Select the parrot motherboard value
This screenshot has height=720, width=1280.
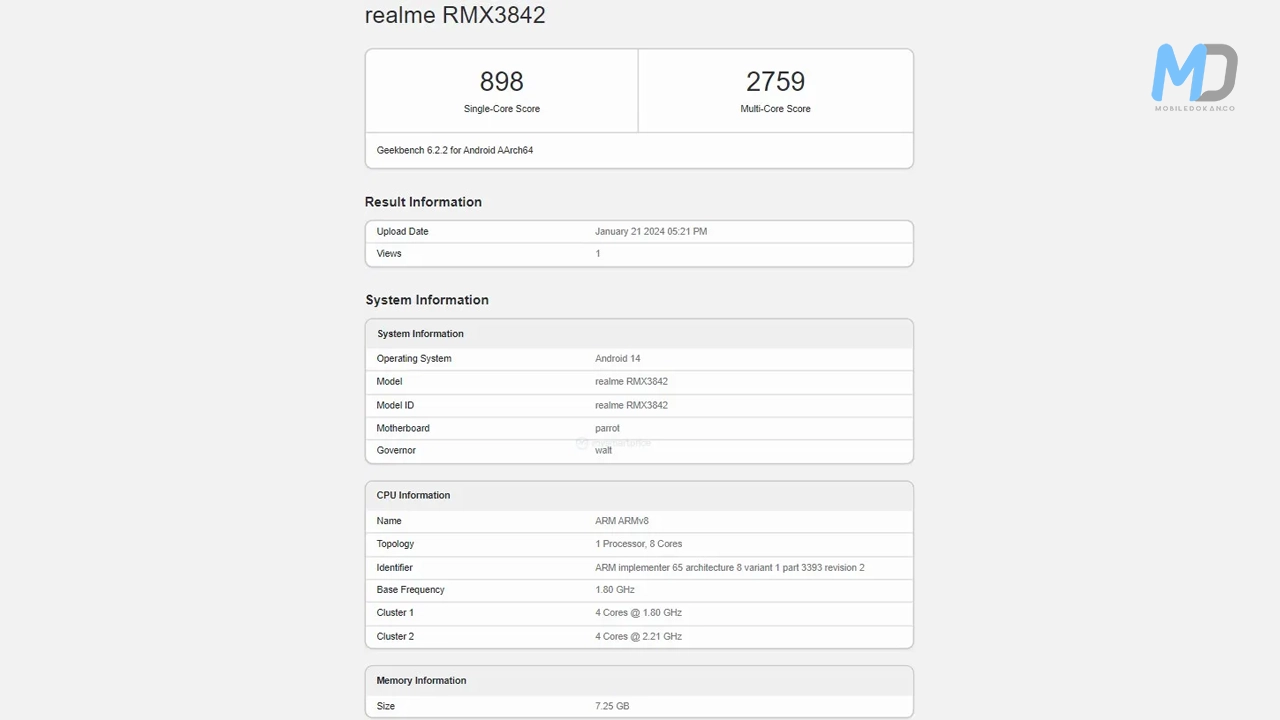click(x=607, y=428)
